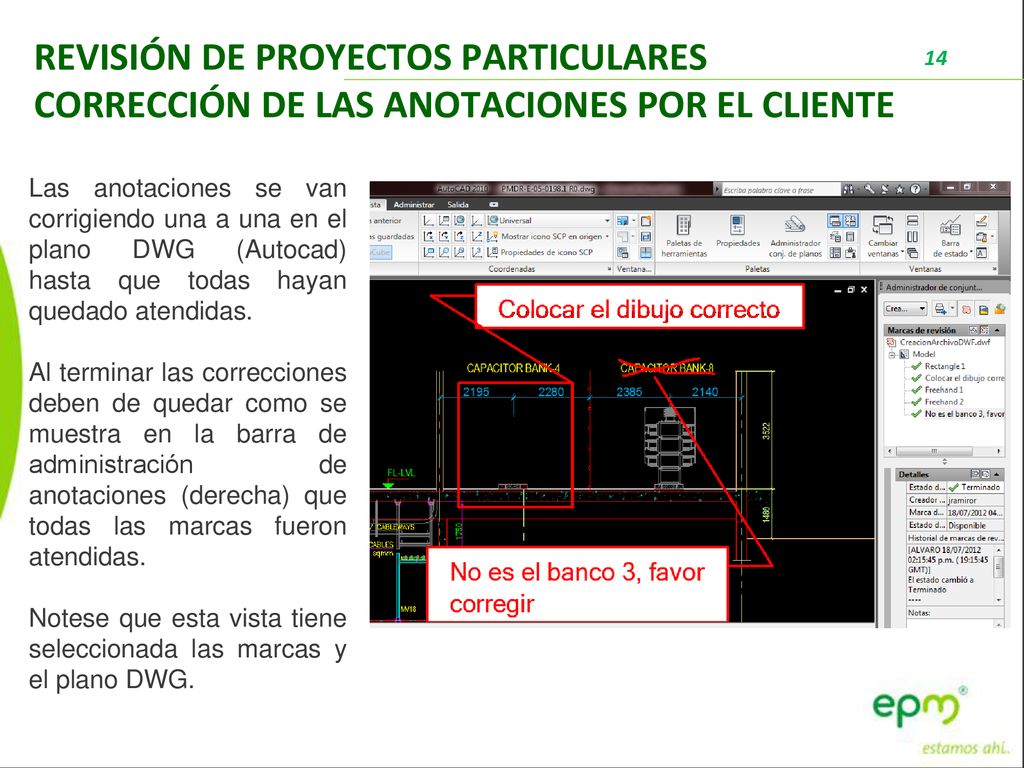Open Mostrar icono SCP en origen dropdown arrow

(x=607, y=236)
